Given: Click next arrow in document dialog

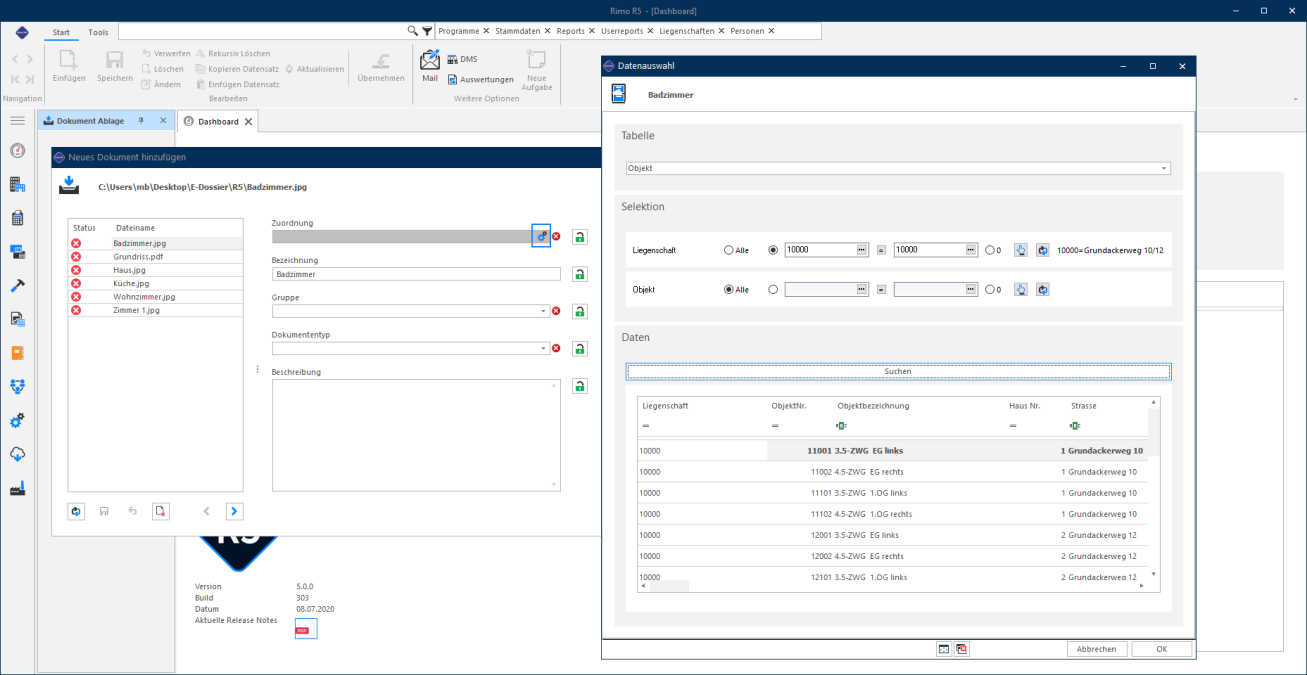Looking at the screenshot, I should [234, 511].
